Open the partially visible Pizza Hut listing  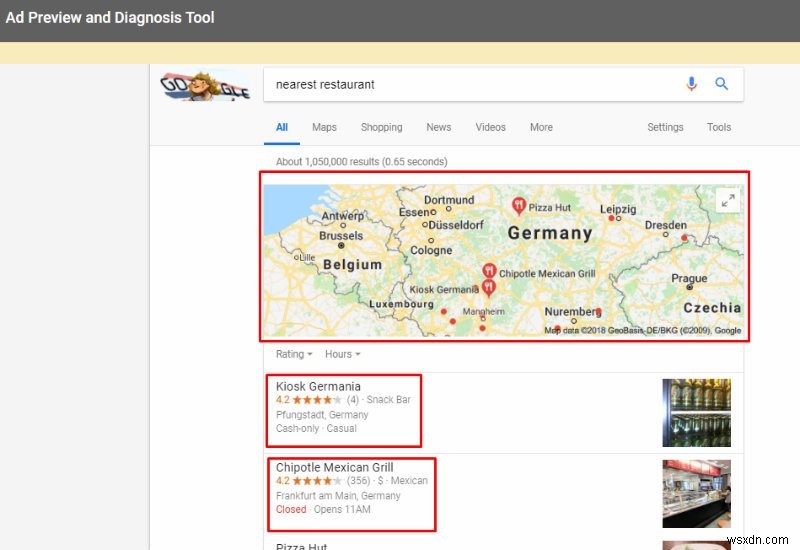click(x=301, y=546)
